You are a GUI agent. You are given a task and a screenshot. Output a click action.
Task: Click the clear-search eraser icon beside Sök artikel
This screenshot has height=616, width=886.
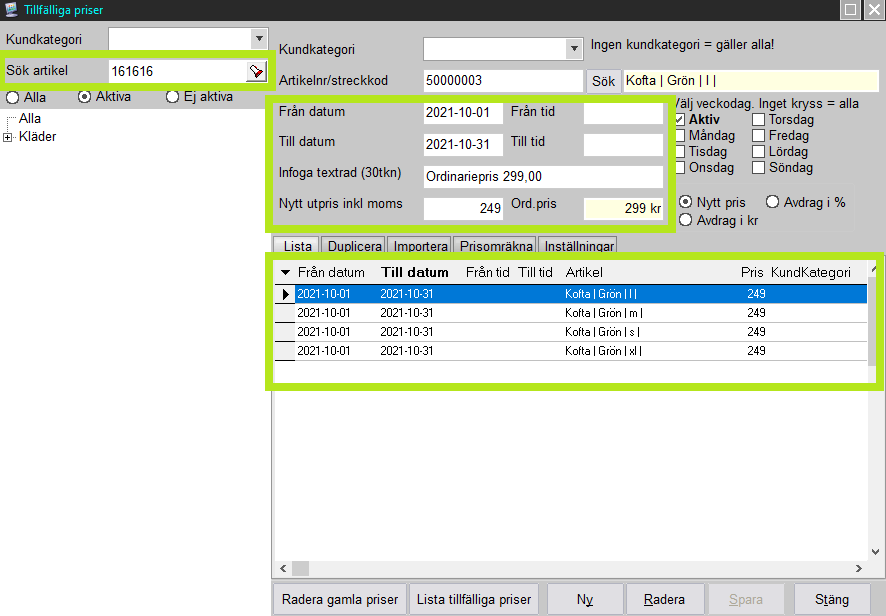tap(256, 71)
